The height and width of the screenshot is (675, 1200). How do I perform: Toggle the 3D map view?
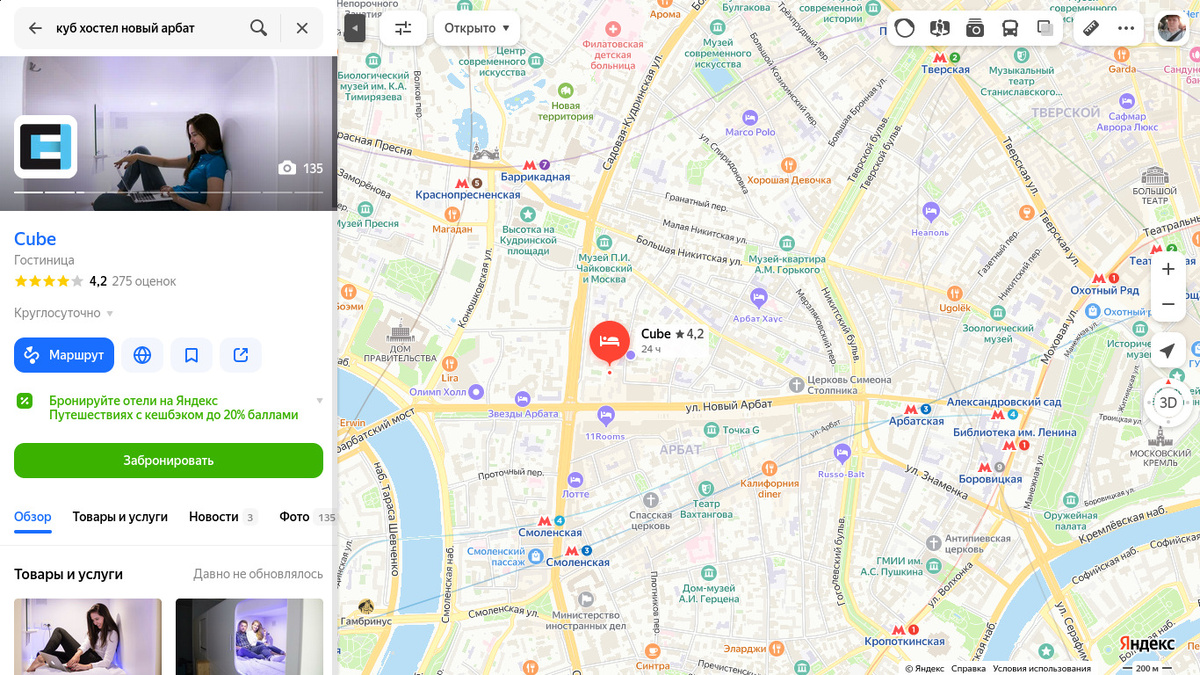[1167, 403]
